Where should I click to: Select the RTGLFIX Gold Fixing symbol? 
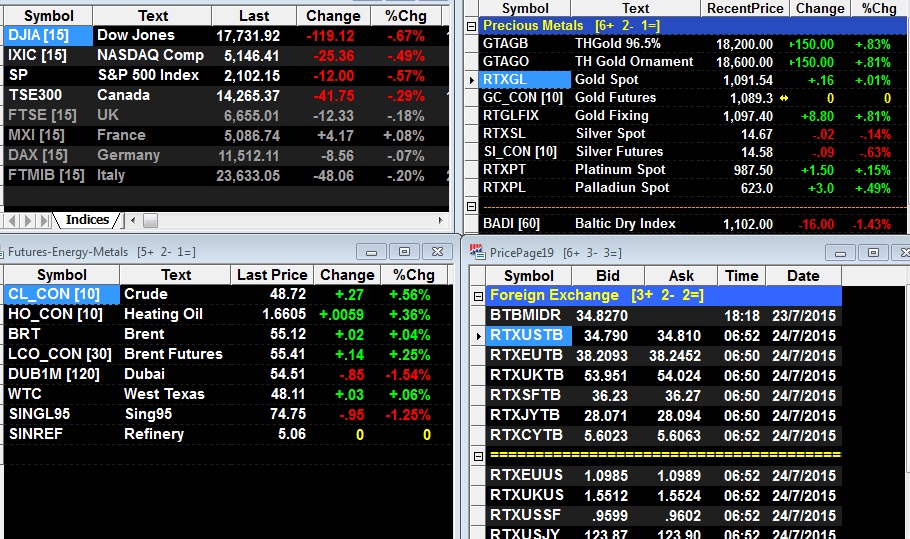(525, 115)
